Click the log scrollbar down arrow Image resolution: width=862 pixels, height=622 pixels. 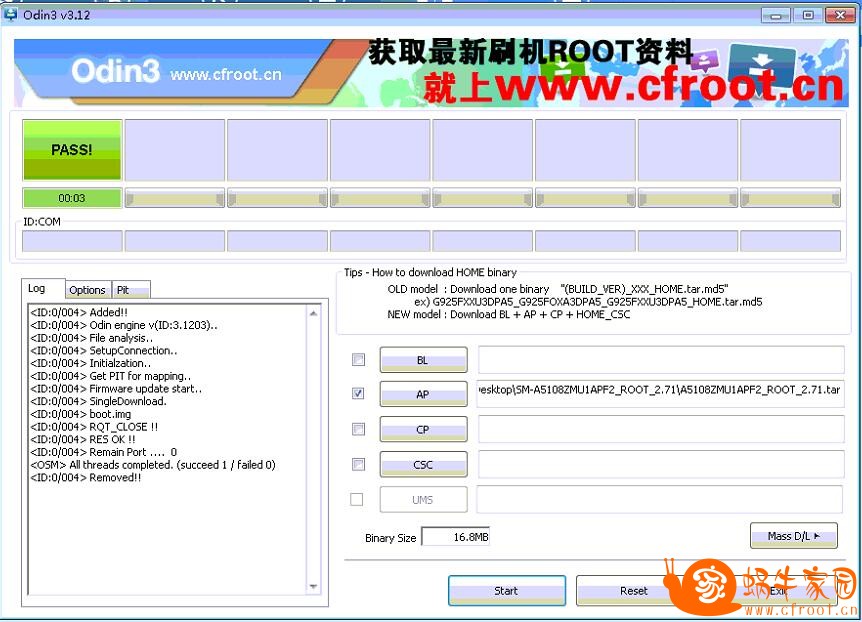[x=313, y=586]
